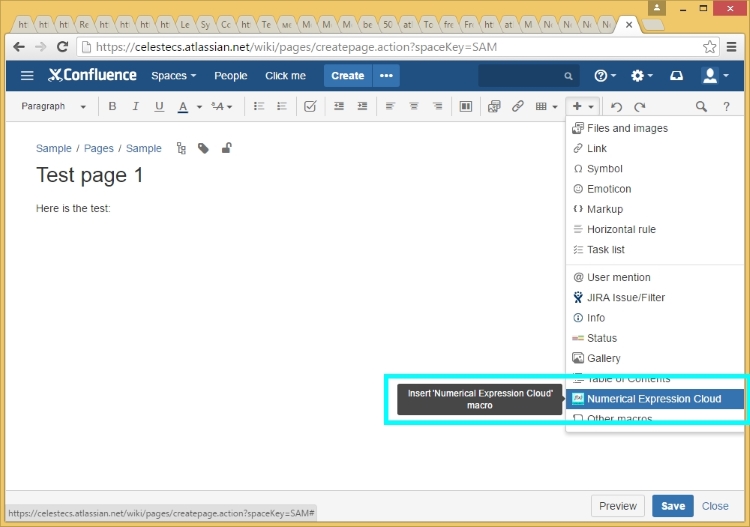The width and height of the screenshot is (750, 527).
Task: Open the help menu in header
Action: 605,76
